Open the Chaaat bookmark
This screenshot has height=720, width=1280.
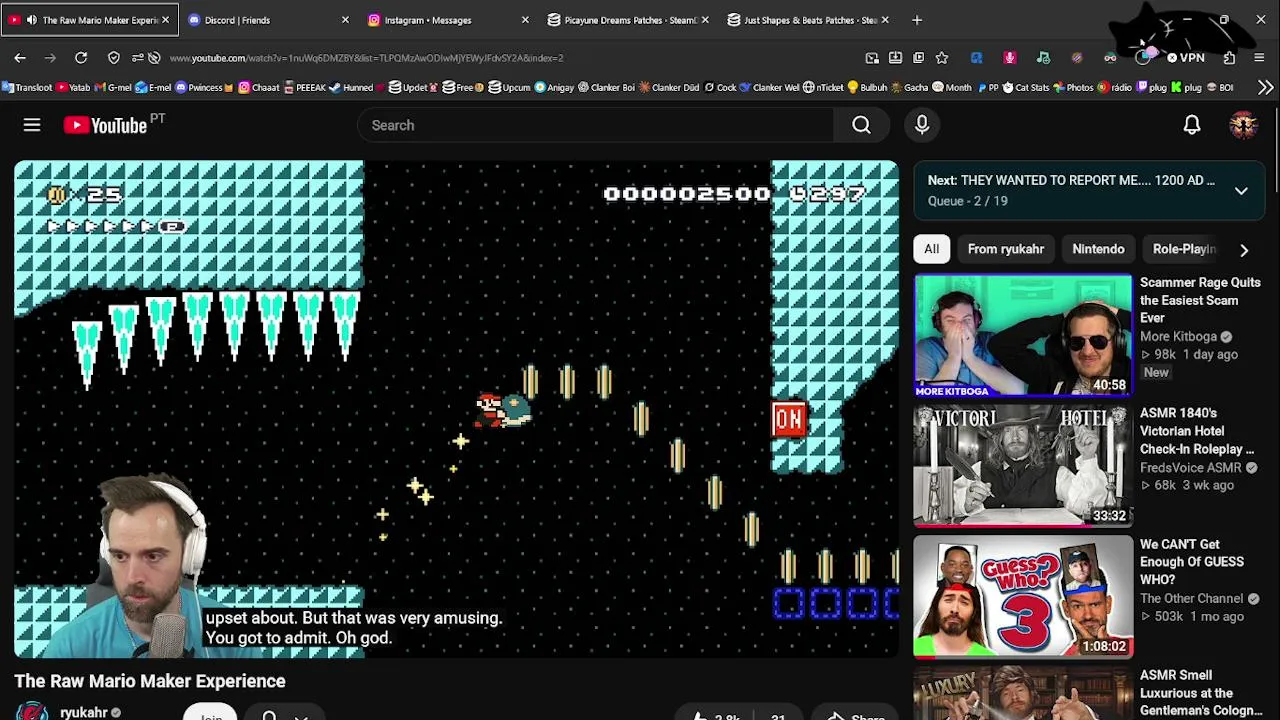point(258,88)
